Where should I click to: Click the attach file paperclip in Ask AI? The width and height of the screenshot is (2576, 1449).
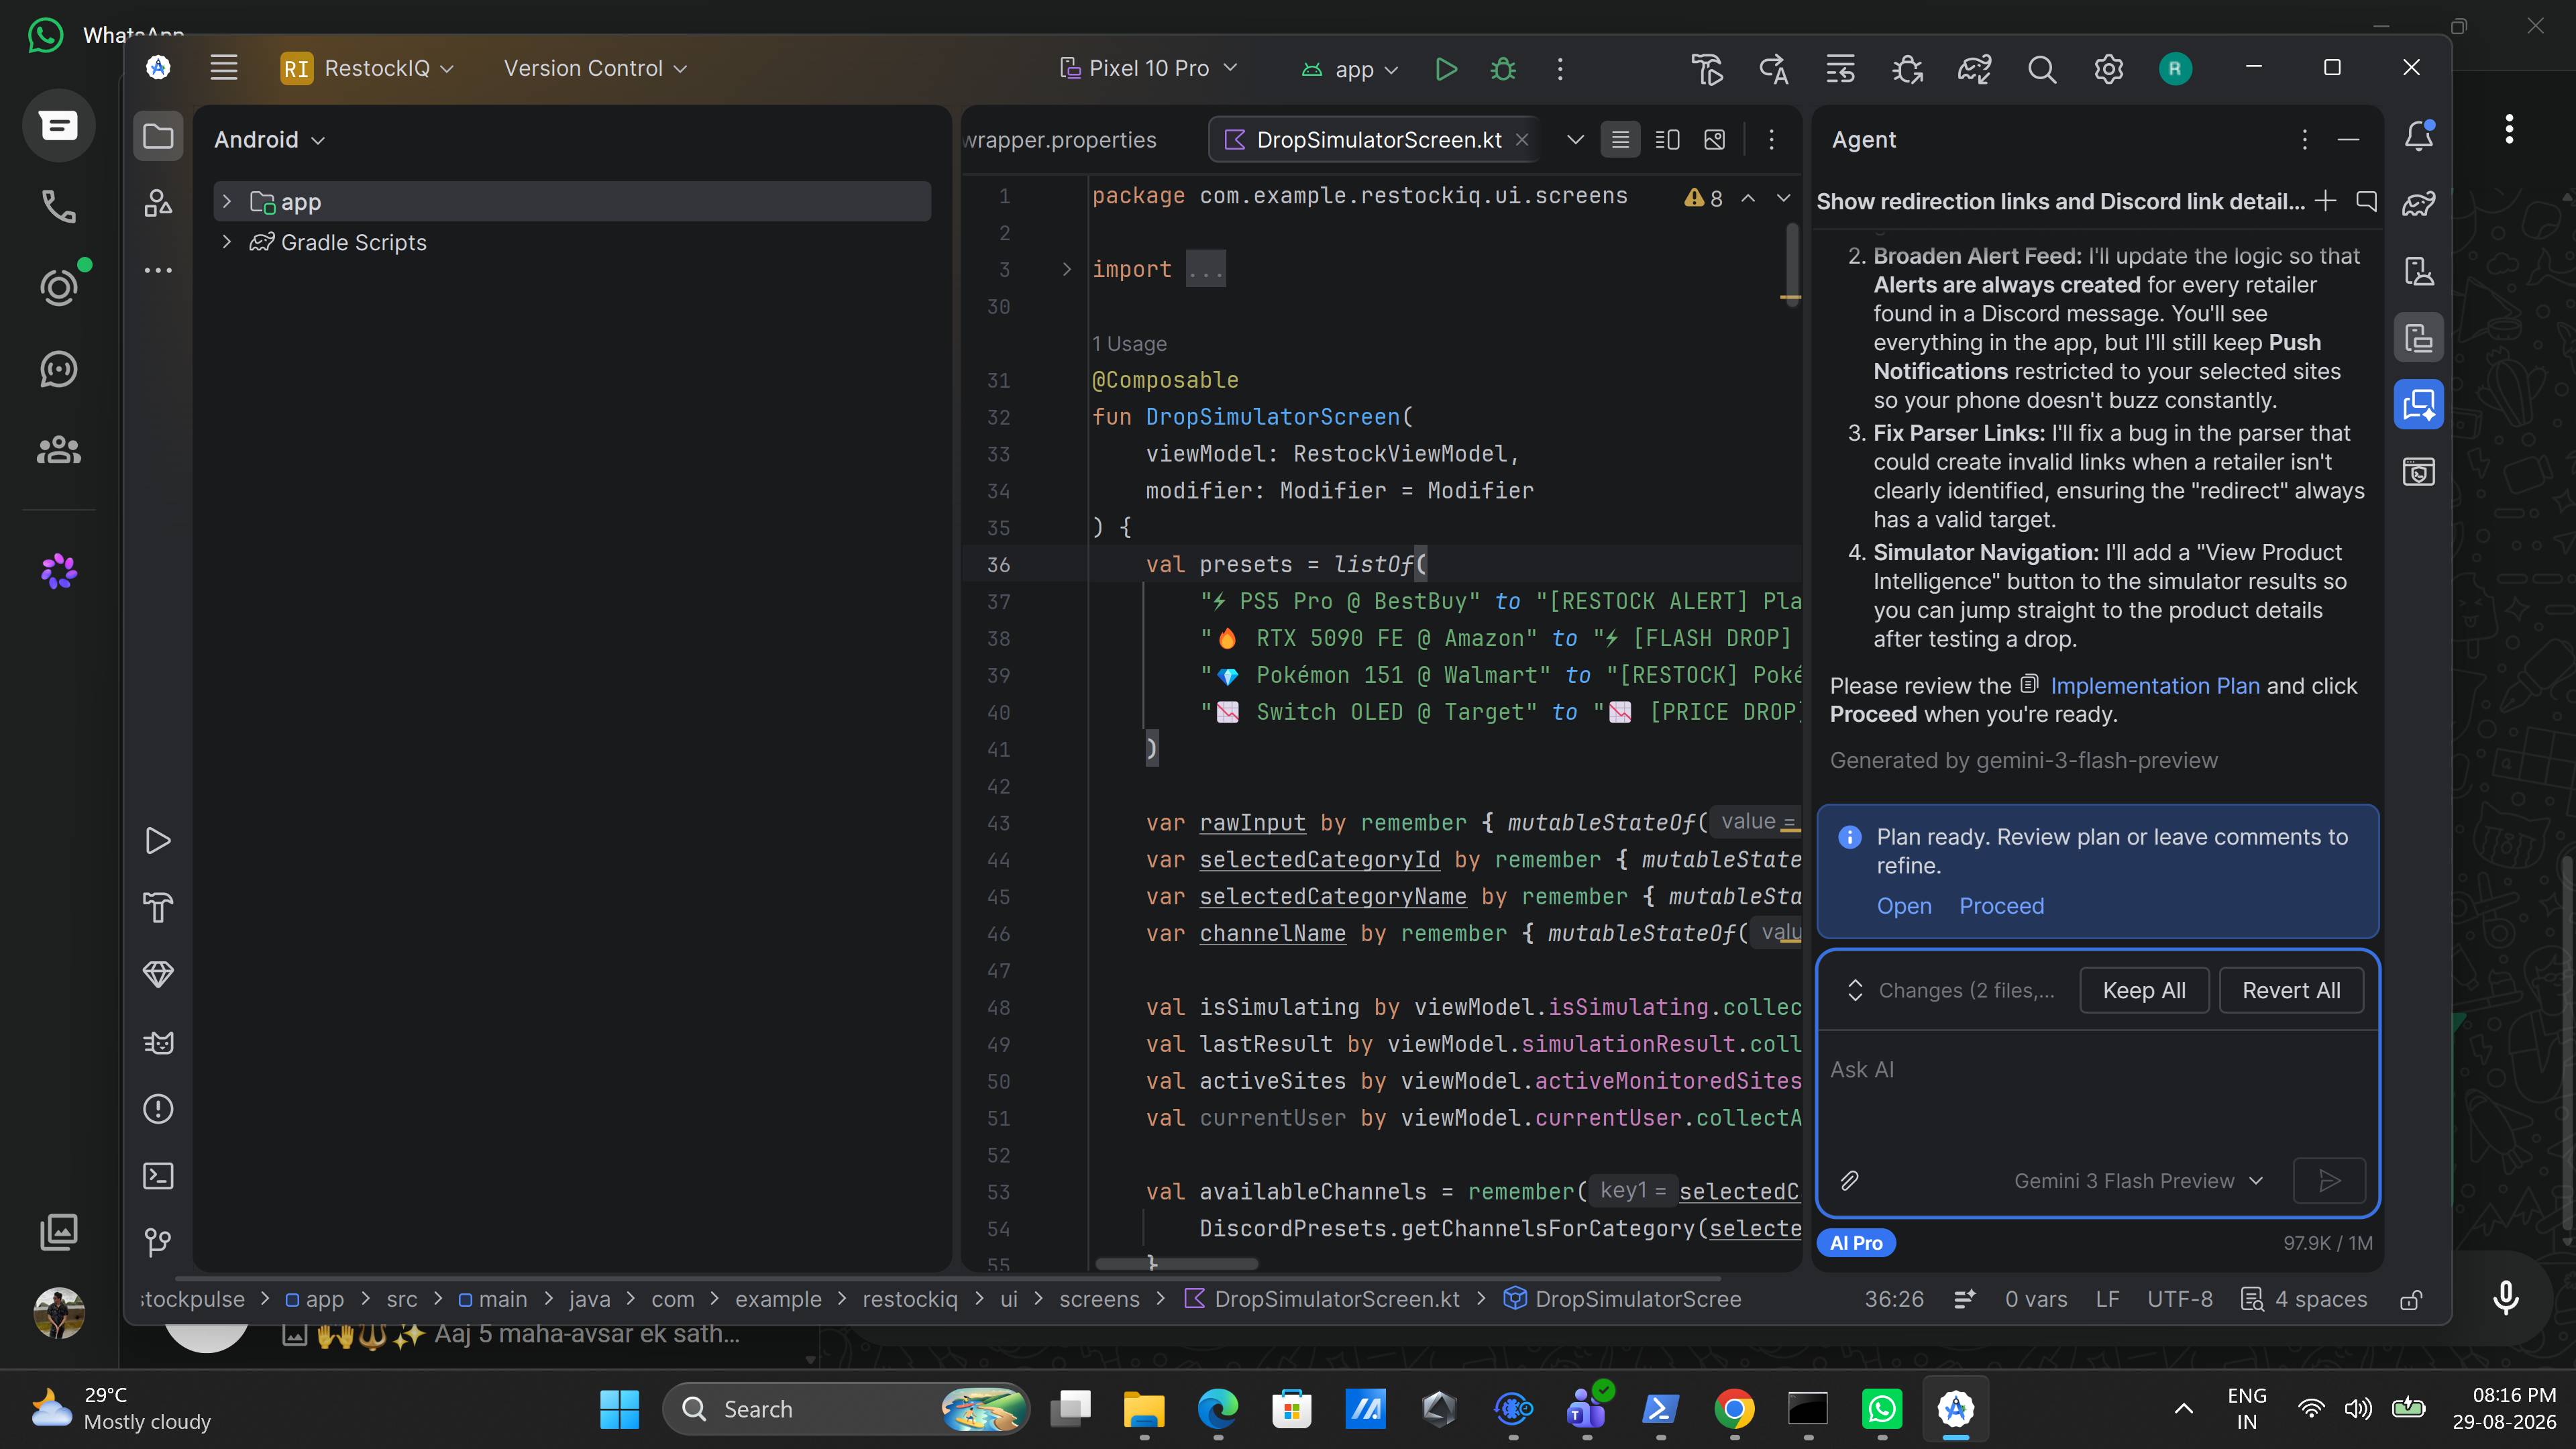tap(1849, 1181)
